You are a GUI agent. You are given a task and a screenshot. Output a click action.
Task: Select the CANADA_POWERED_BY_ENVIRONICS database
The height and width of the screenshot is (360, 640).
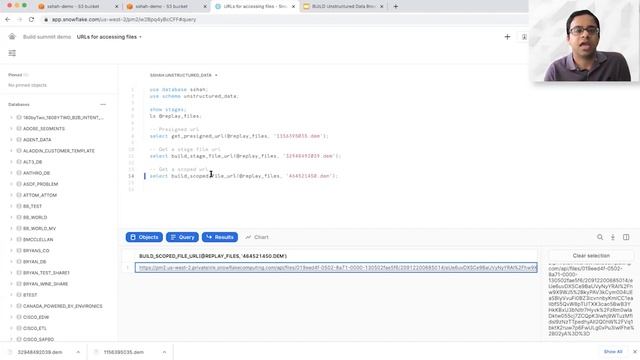(62, 306)
